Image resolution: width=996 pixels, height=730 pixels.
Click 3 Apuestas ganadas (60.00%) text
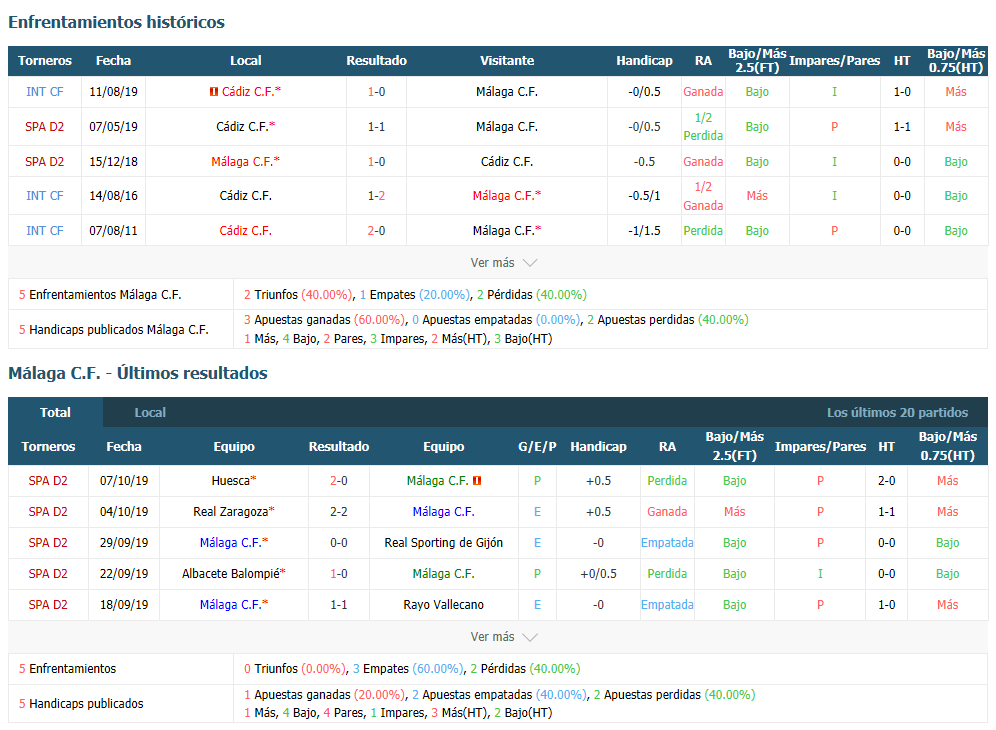click(x=324, y=320)
